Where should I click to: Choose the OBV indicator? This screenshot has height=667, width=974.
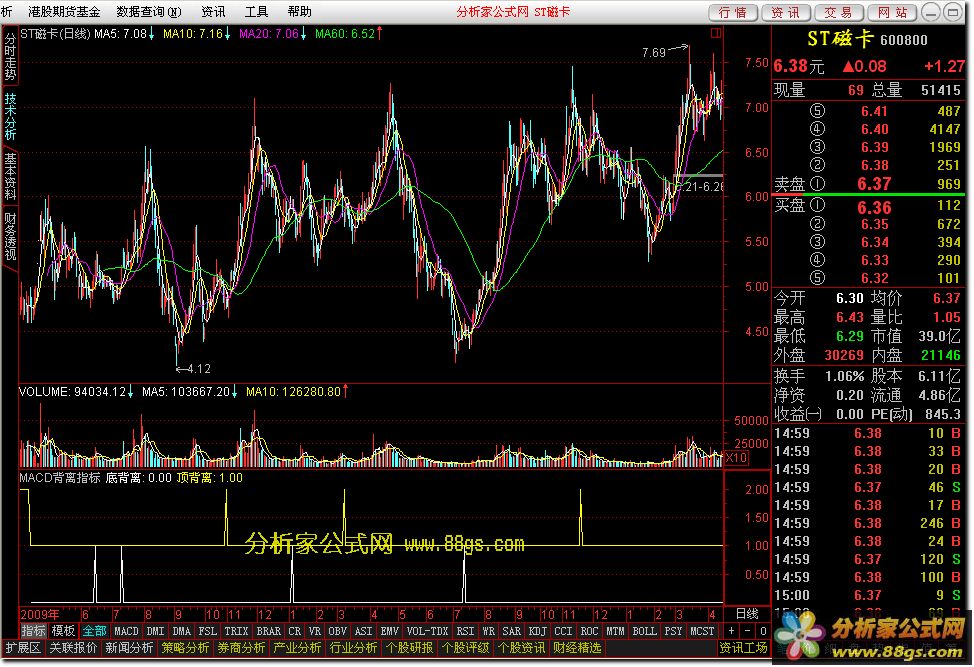coord(337,631)
